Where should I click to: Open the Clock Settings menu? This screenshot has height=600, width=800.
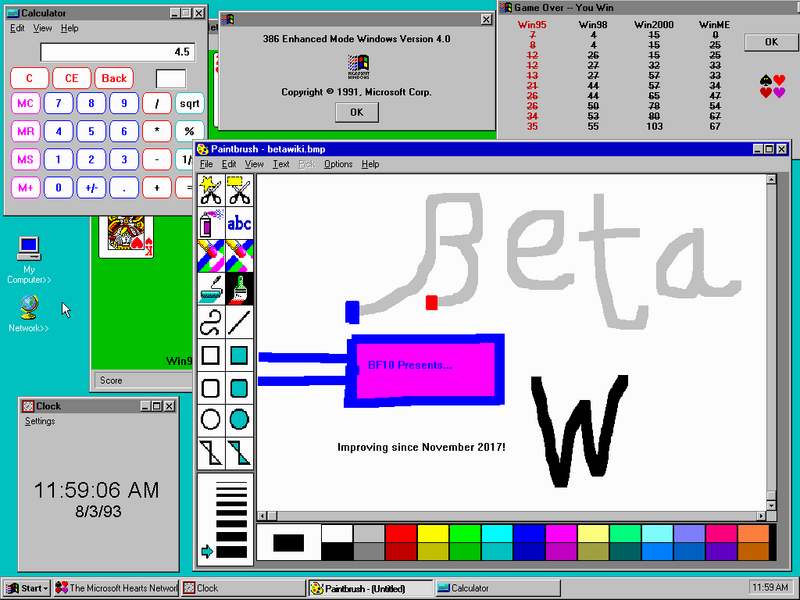coord(40,421)
